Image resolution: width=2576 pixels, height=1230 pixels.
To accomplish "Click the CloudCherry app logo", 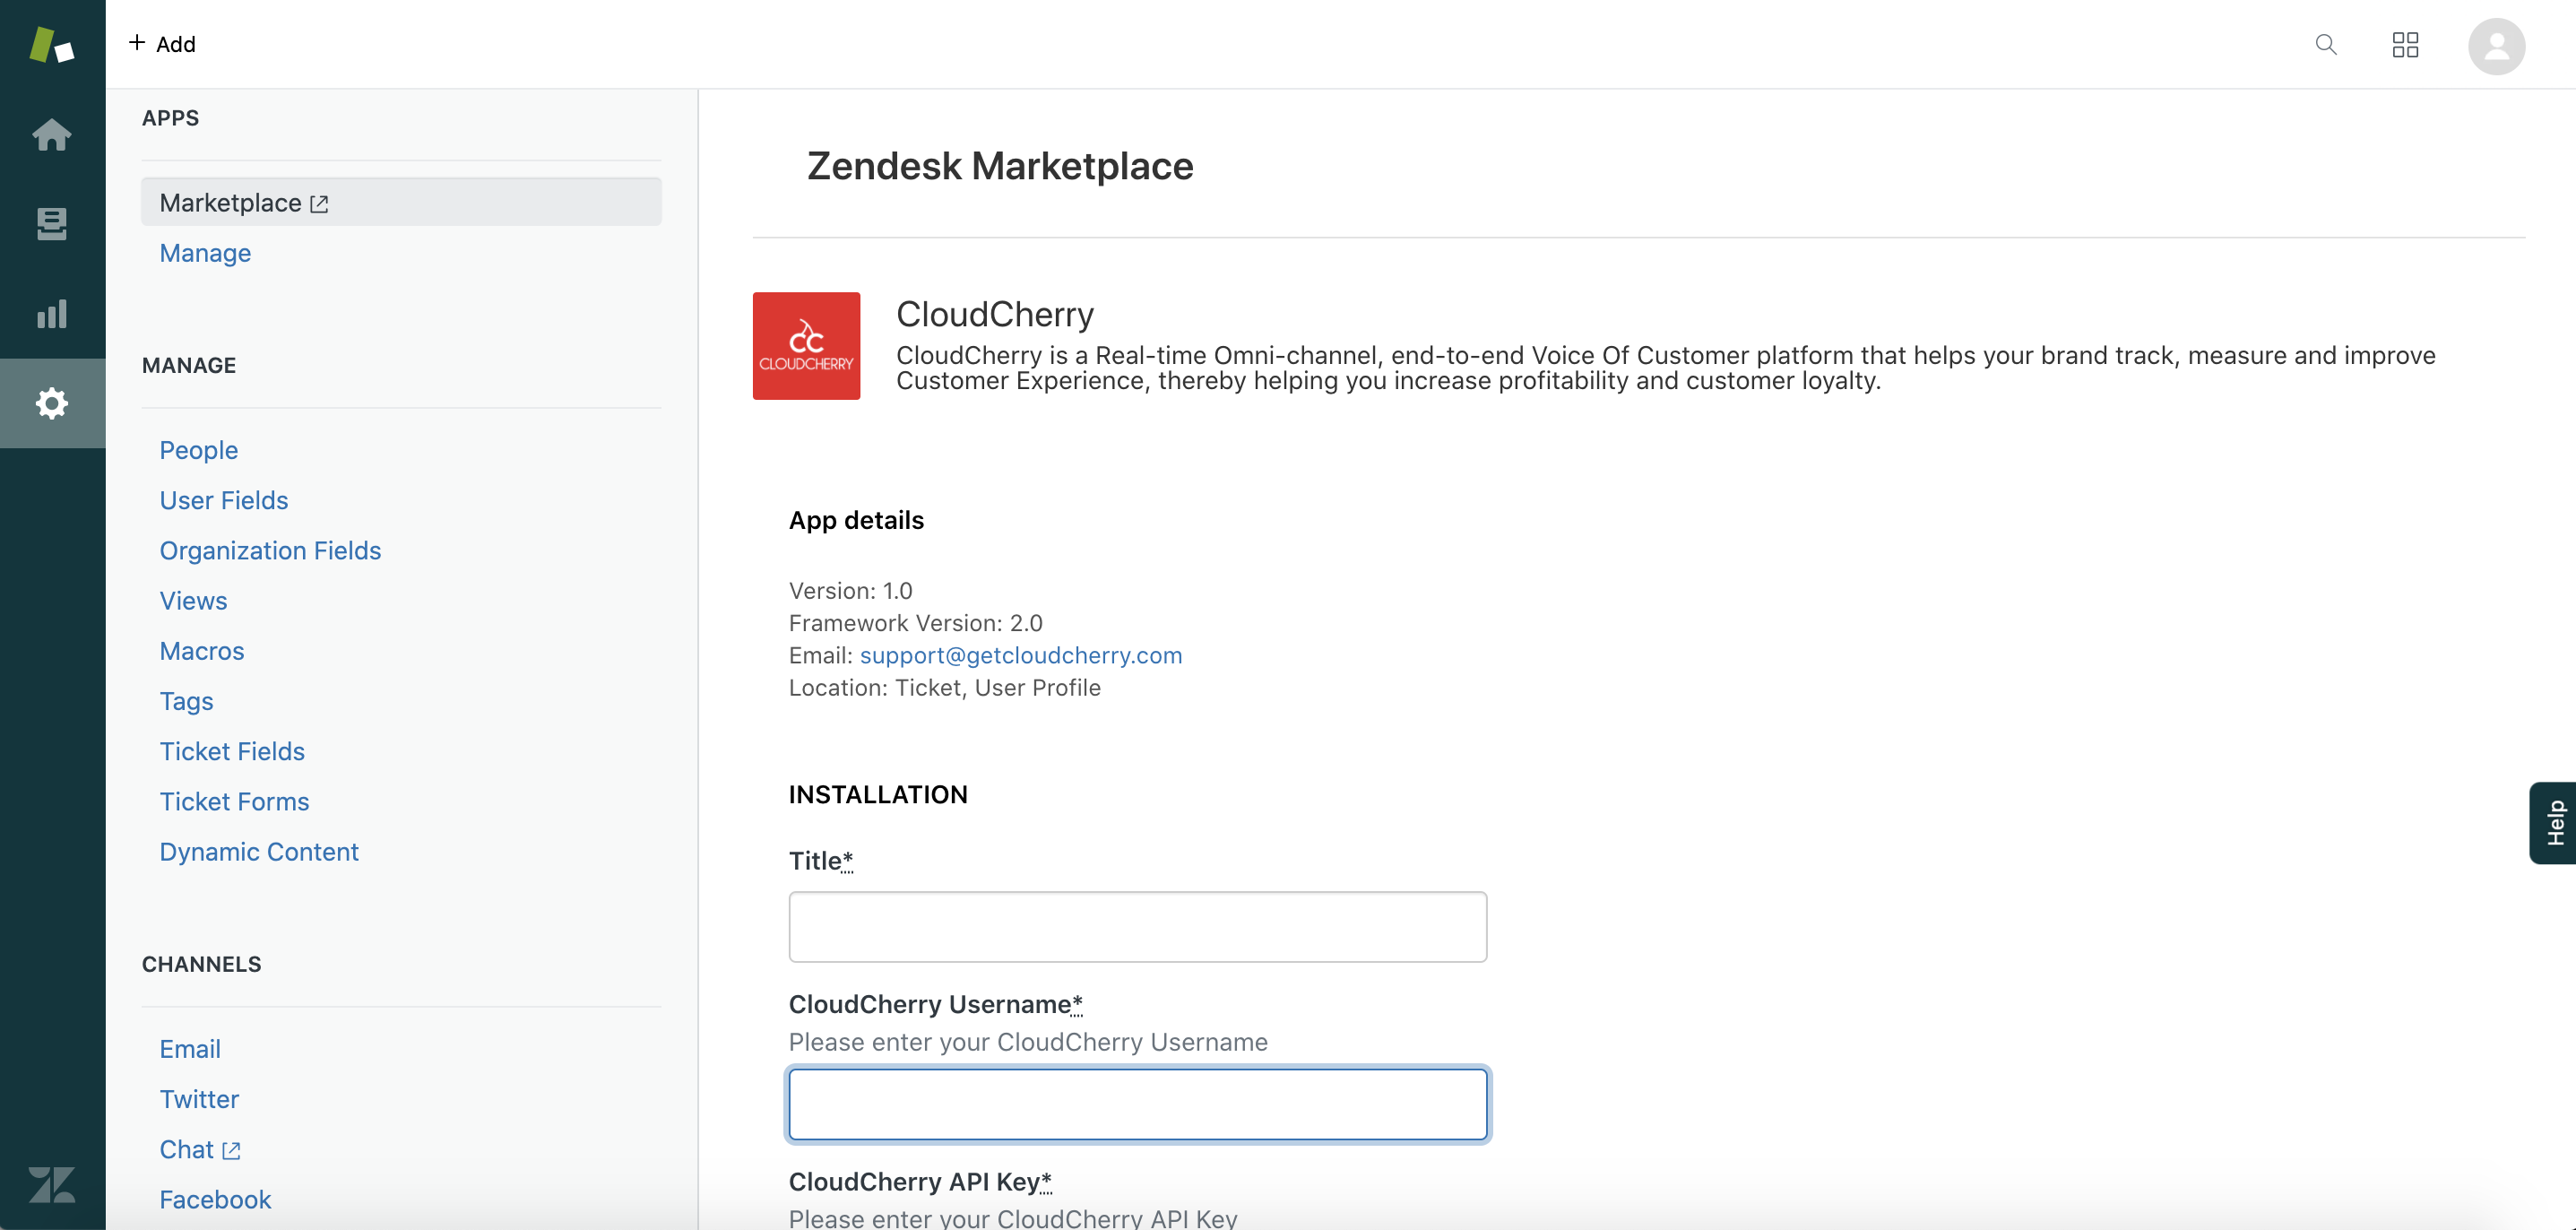I will click(x=806, y=346).
